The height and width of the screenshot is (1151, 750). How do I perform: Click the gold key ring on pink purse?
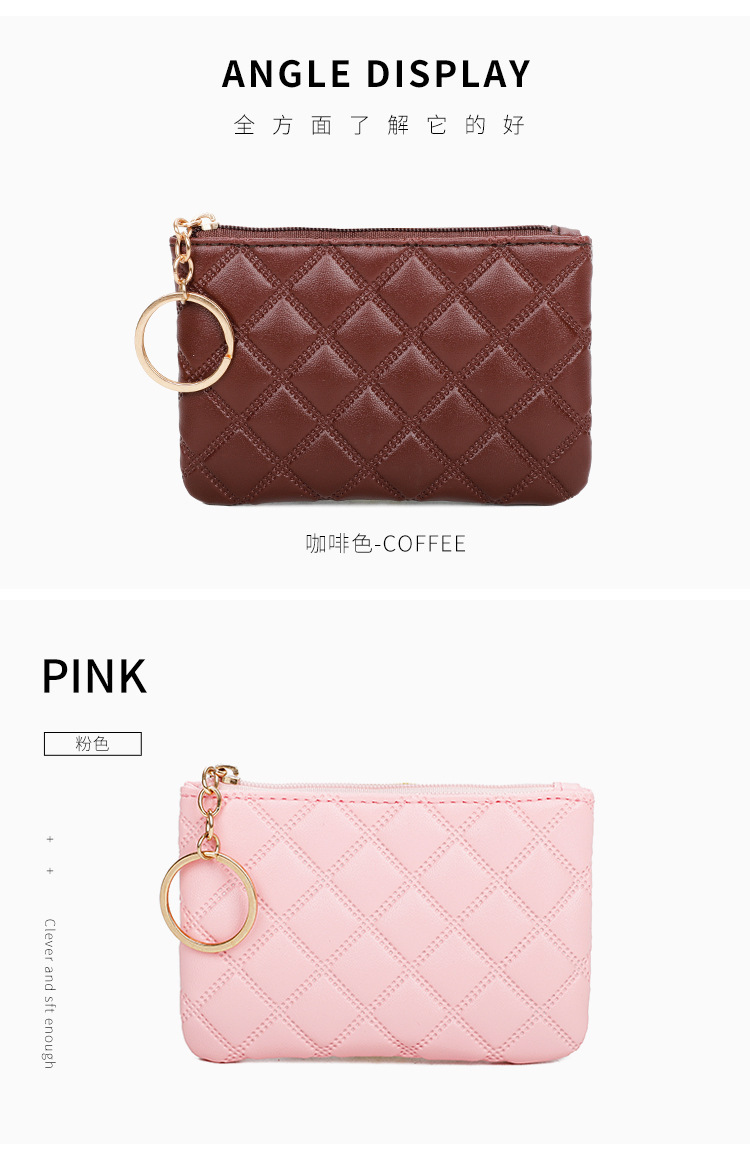pos(208,903)
